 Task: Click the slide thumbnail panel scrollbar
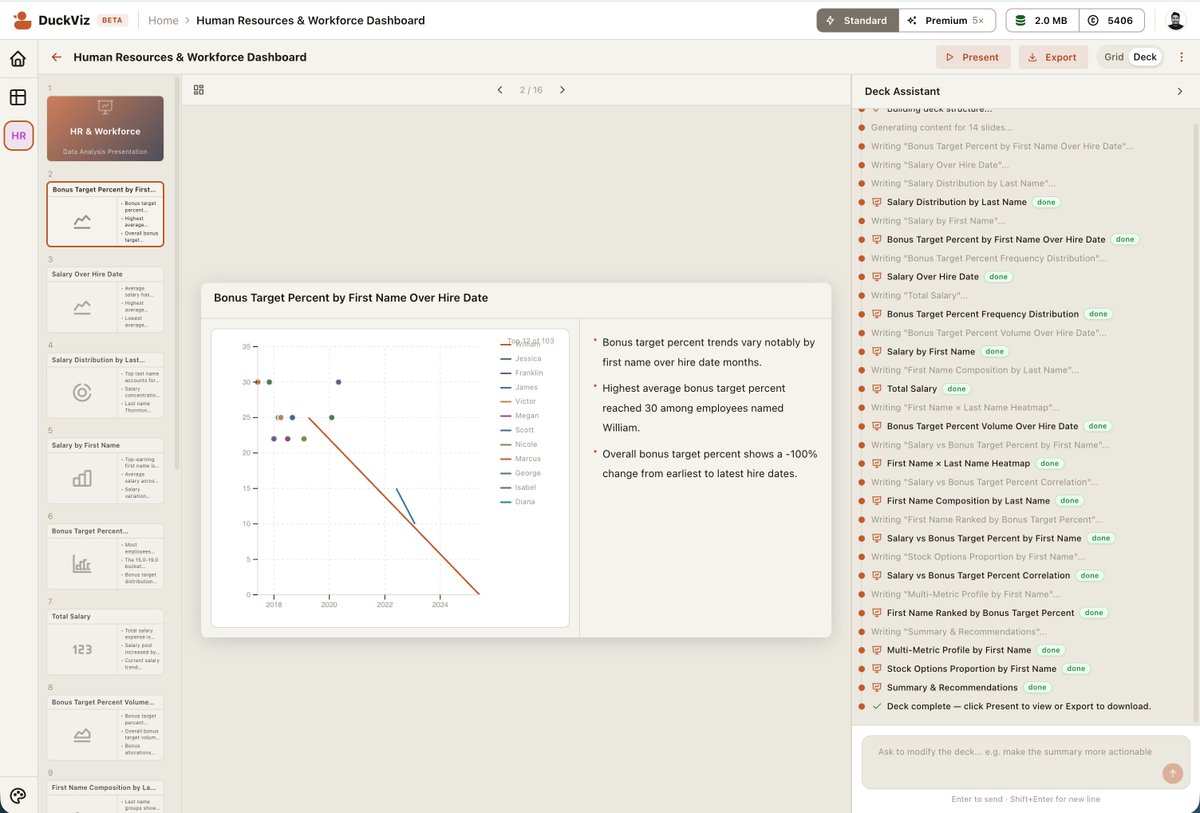(x=177, y=275)
